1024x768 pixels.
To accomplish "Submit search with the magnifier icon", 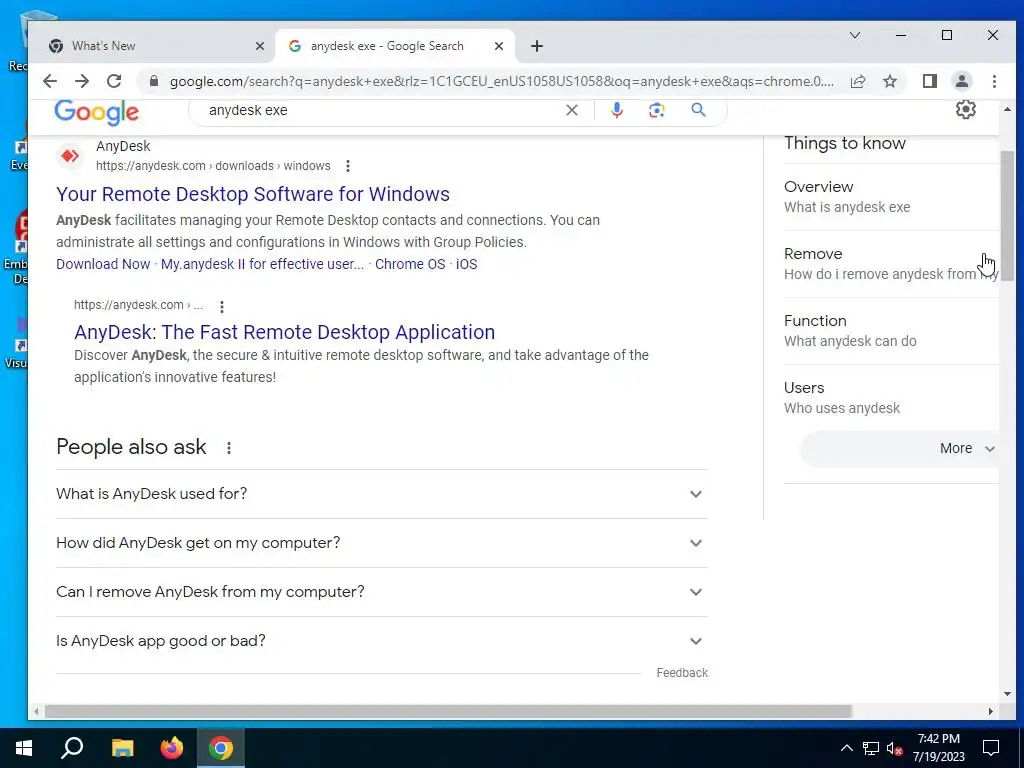I will click(x=698, y=110).
